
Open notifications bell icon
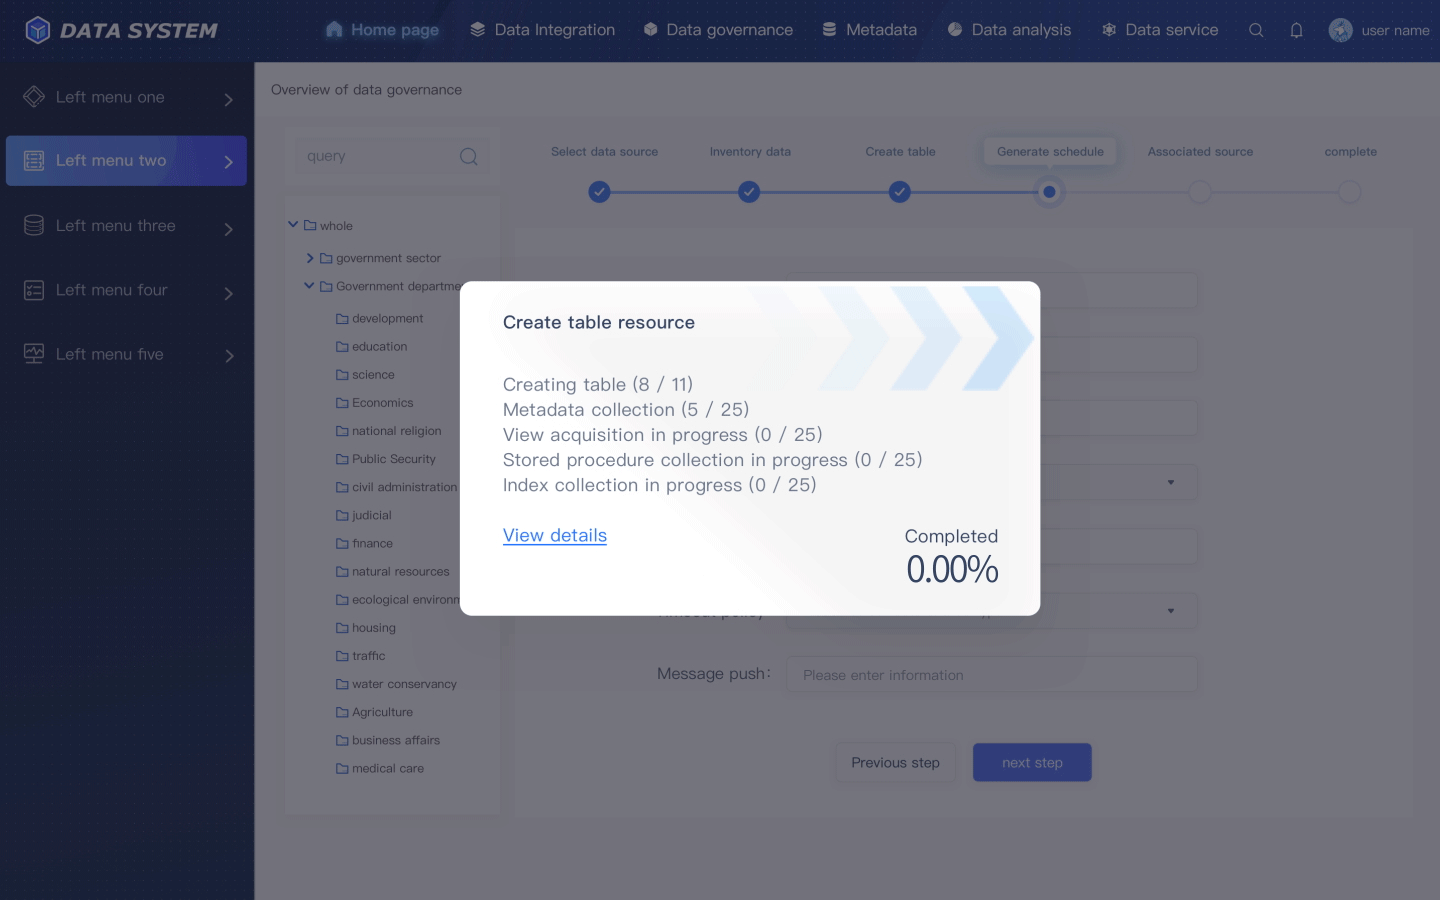(x=1296, y=30)
